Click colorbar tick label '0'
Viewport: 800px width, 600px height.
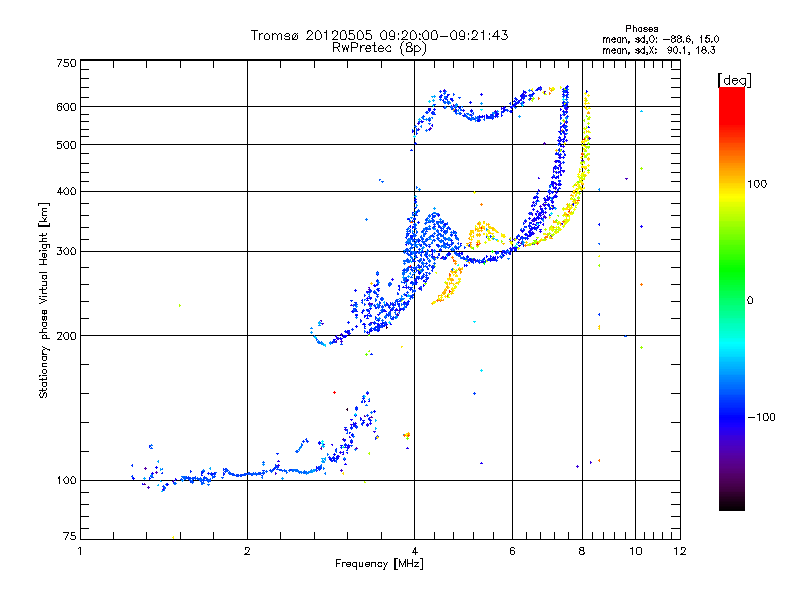[x=750, y=301]
